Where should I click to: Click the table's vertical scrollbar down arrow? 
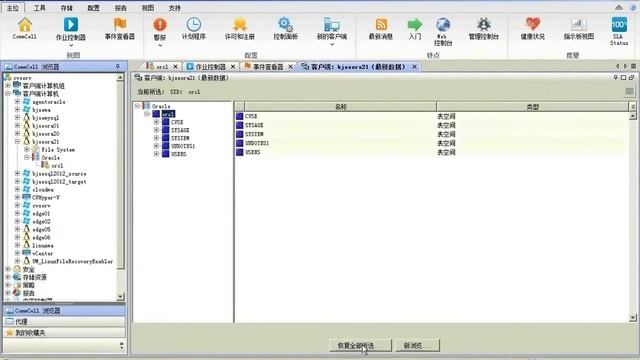click(x=633, y=317)
